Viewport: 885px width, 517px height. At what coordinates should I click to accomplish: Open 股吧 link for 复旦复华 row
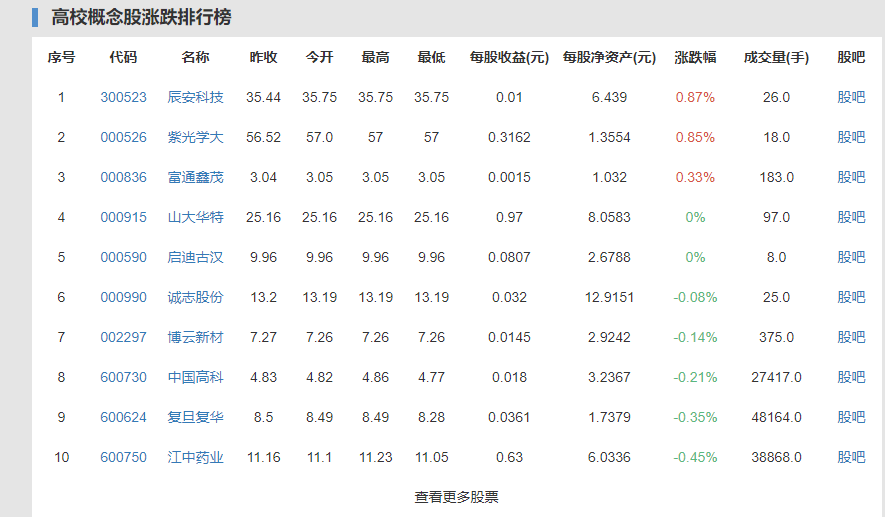[851, 417]
